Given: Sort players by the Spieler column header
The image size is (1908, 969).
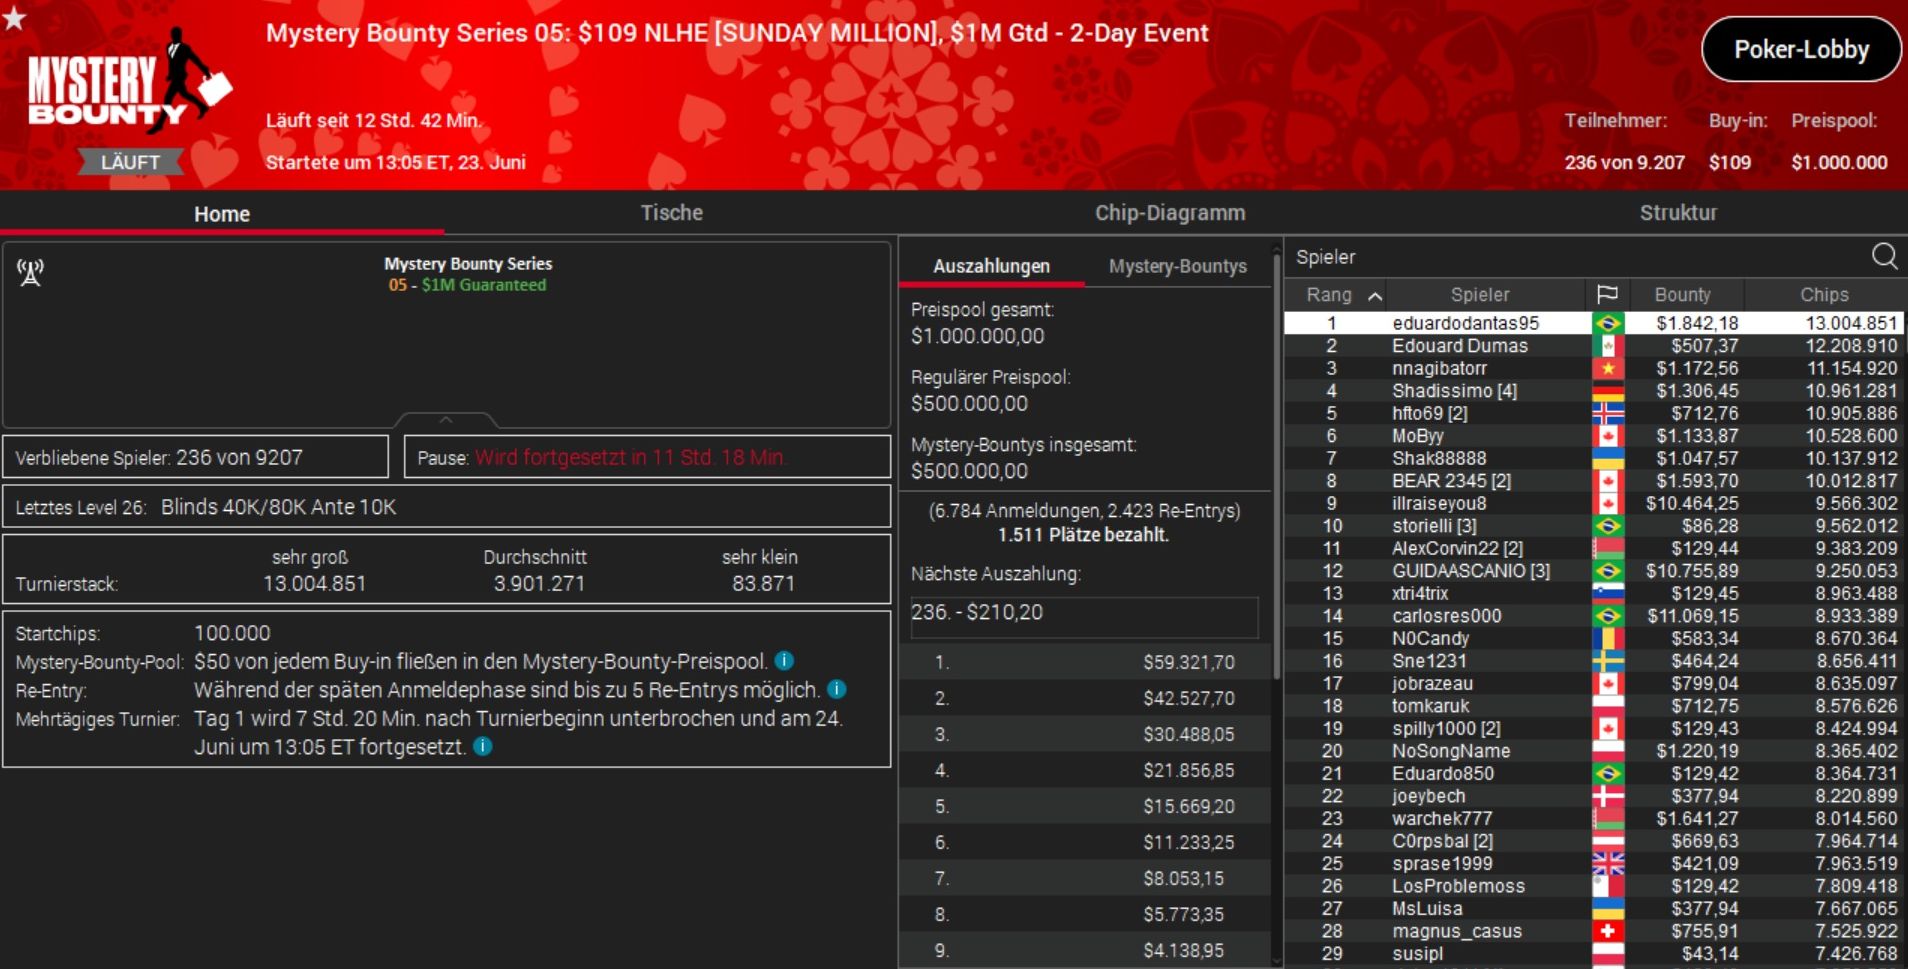Looking at the screenshot, I should [x=1480, y=295].
